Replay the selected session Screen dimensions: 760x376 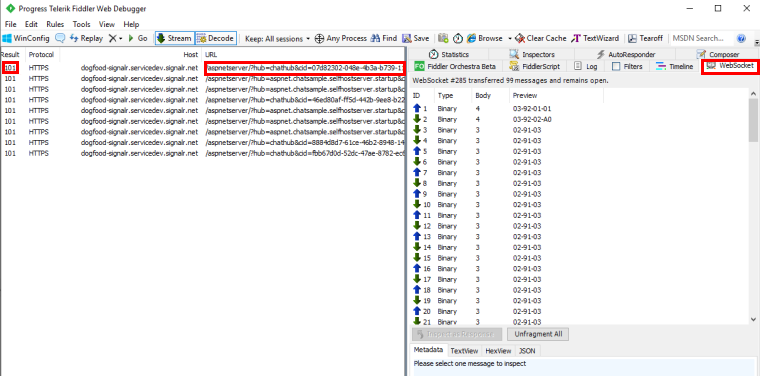(x=87, y=38)
